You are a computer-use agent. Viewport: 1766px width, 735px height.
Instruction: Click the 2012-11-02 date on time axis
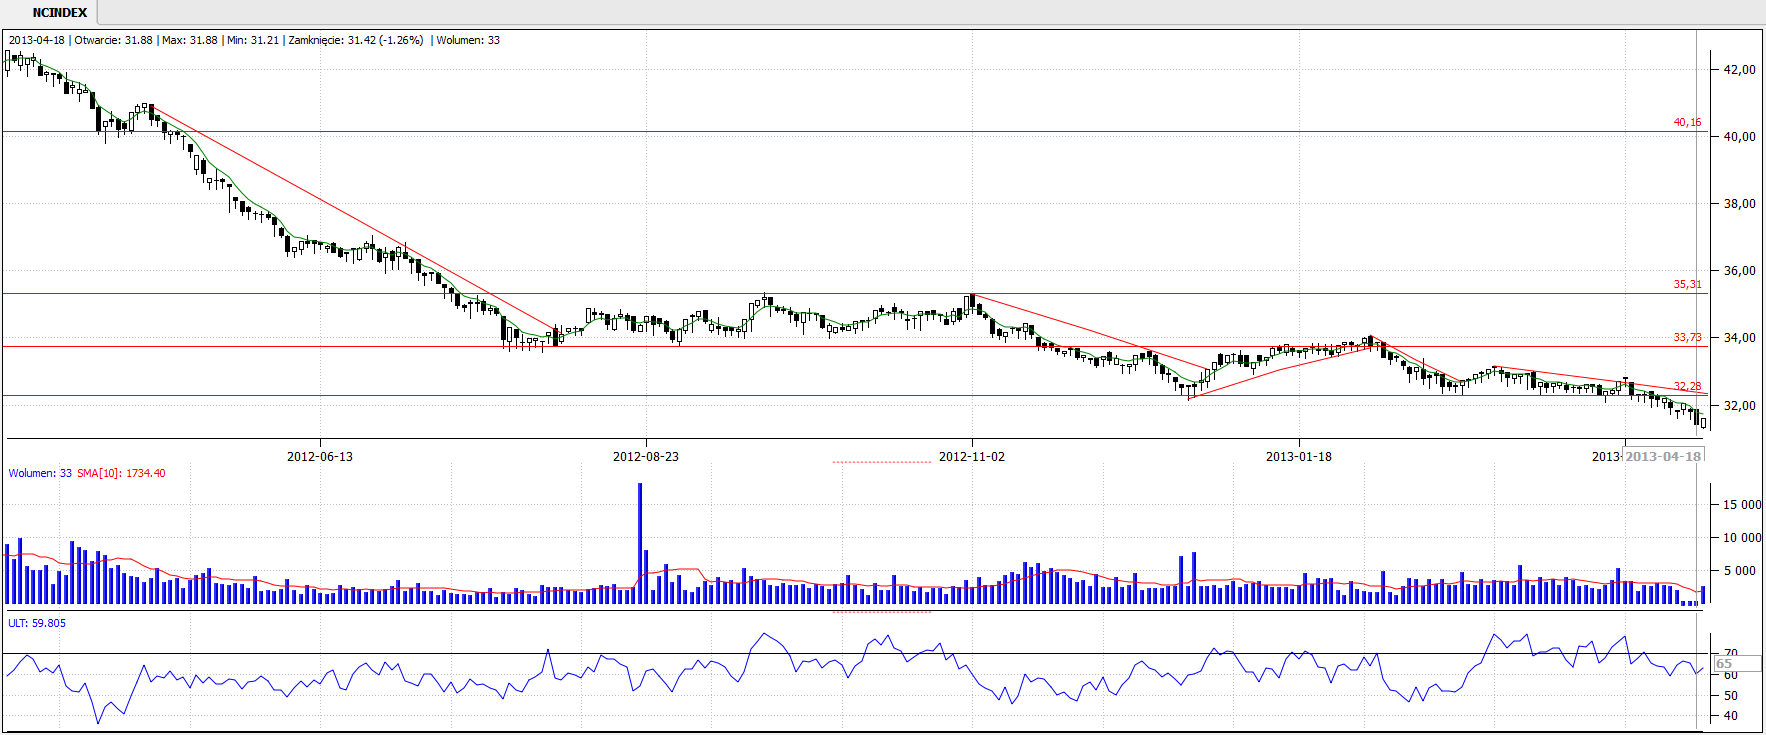click(x=972, y=456)
